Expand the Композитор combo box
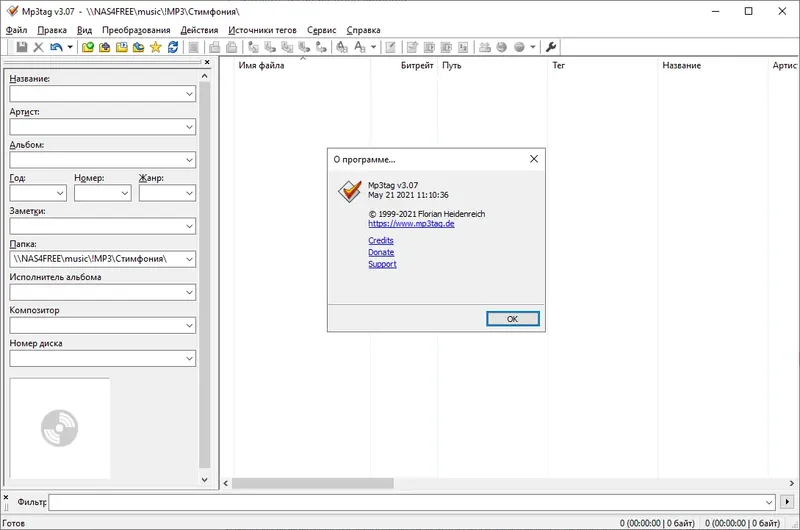 [x=189, y=325]
